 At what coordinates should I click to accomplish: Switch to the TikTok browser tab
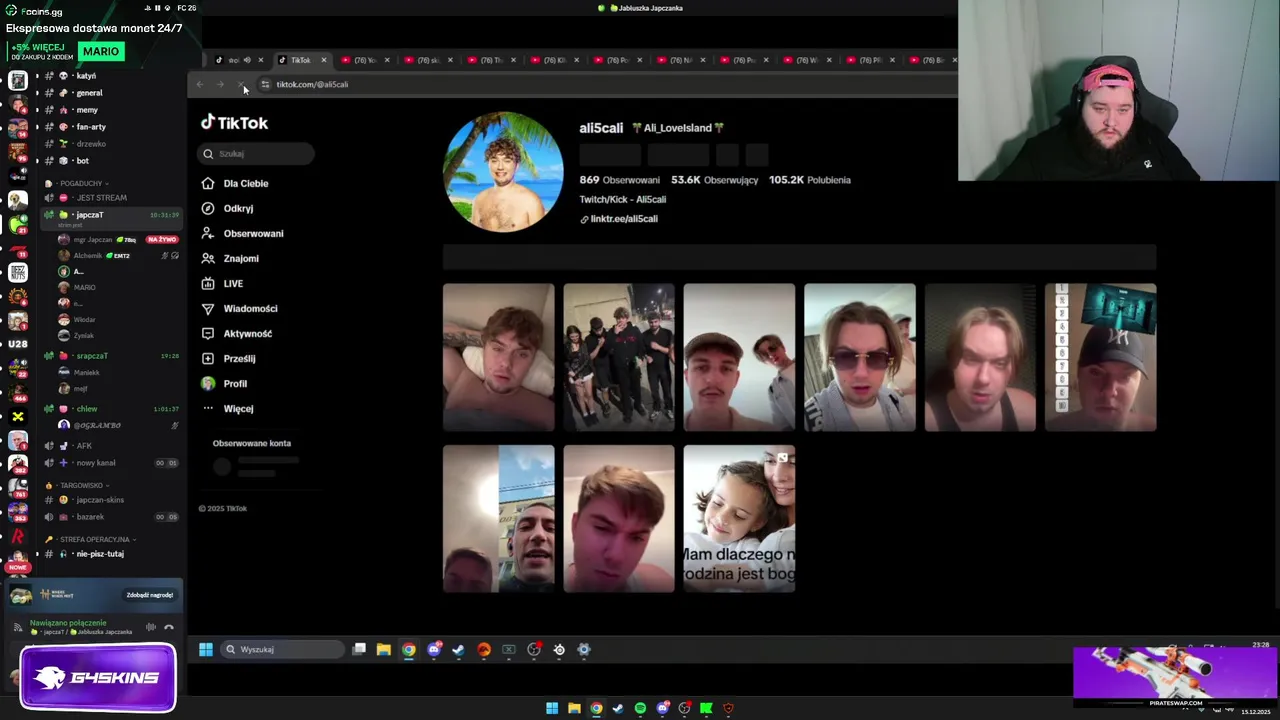pos(300,60)
